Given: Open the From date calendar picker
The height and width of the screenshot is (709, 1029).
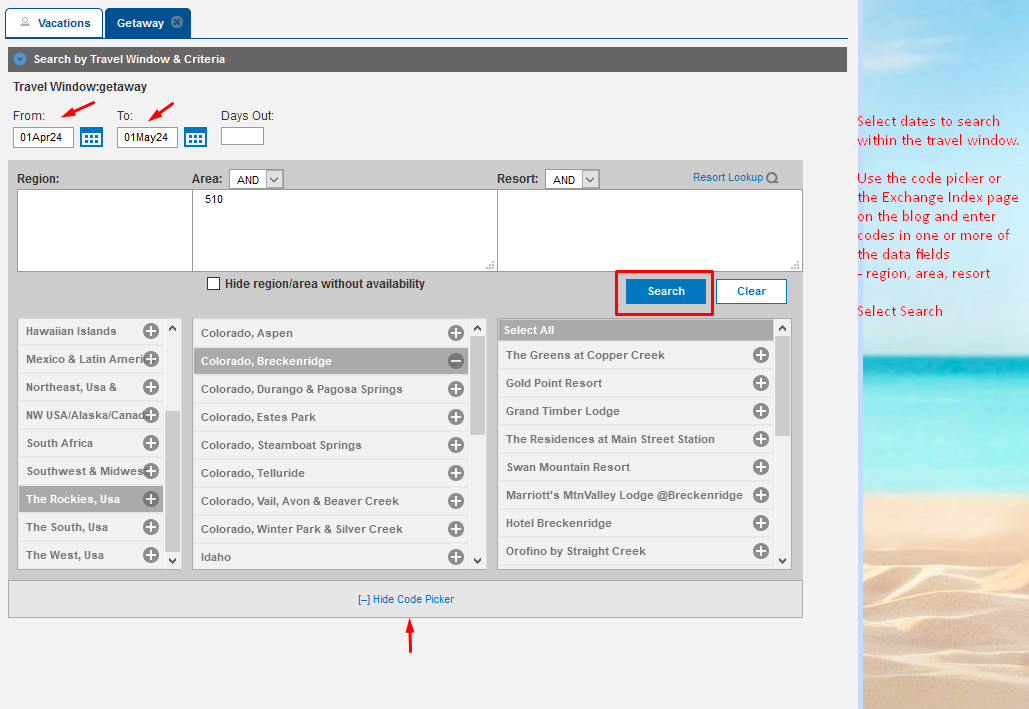Looking at the screenshot, I should (x=91, y=138).
